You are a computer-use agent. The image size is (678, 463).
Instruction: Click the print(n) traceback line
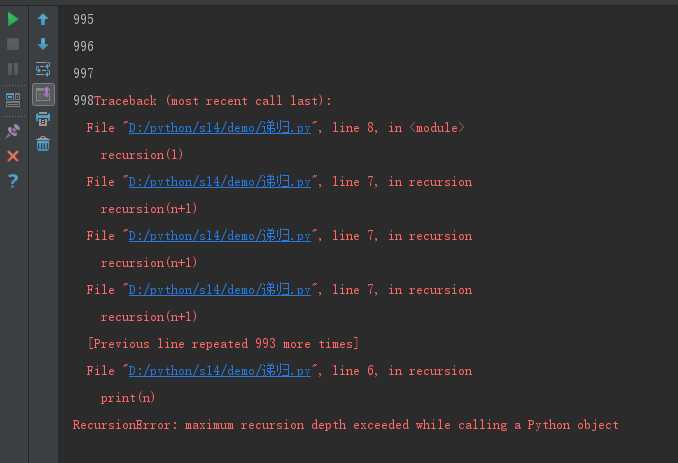[128, 398]
